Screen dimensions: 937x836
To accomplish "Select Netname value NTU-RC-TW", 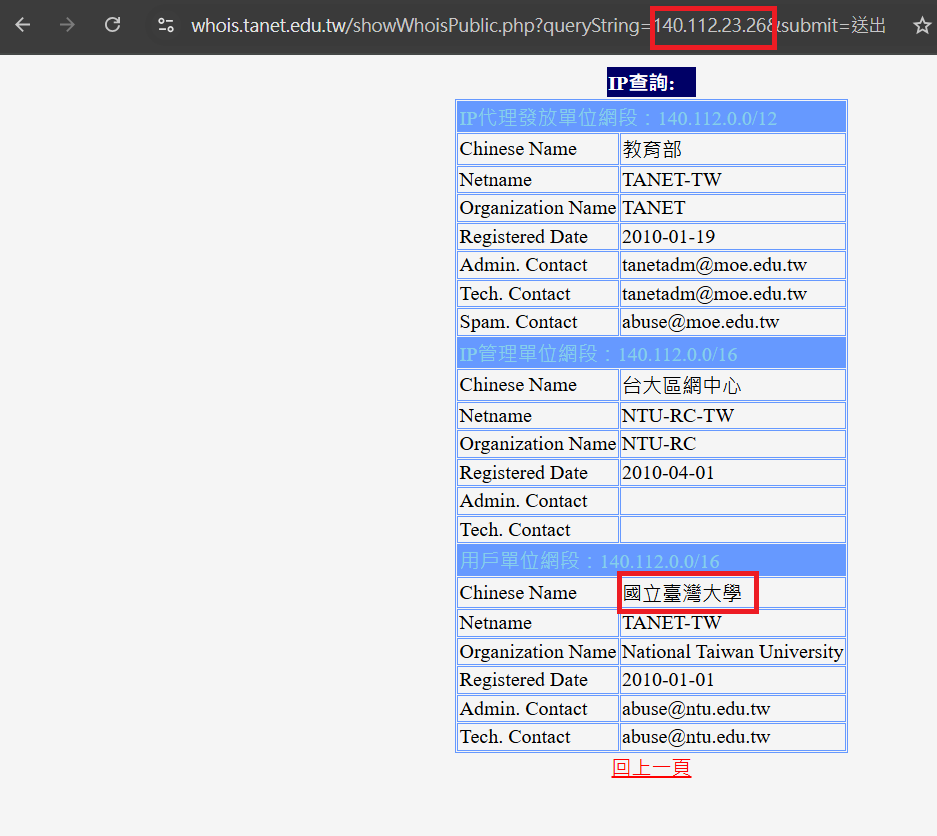I will point(733,415).
